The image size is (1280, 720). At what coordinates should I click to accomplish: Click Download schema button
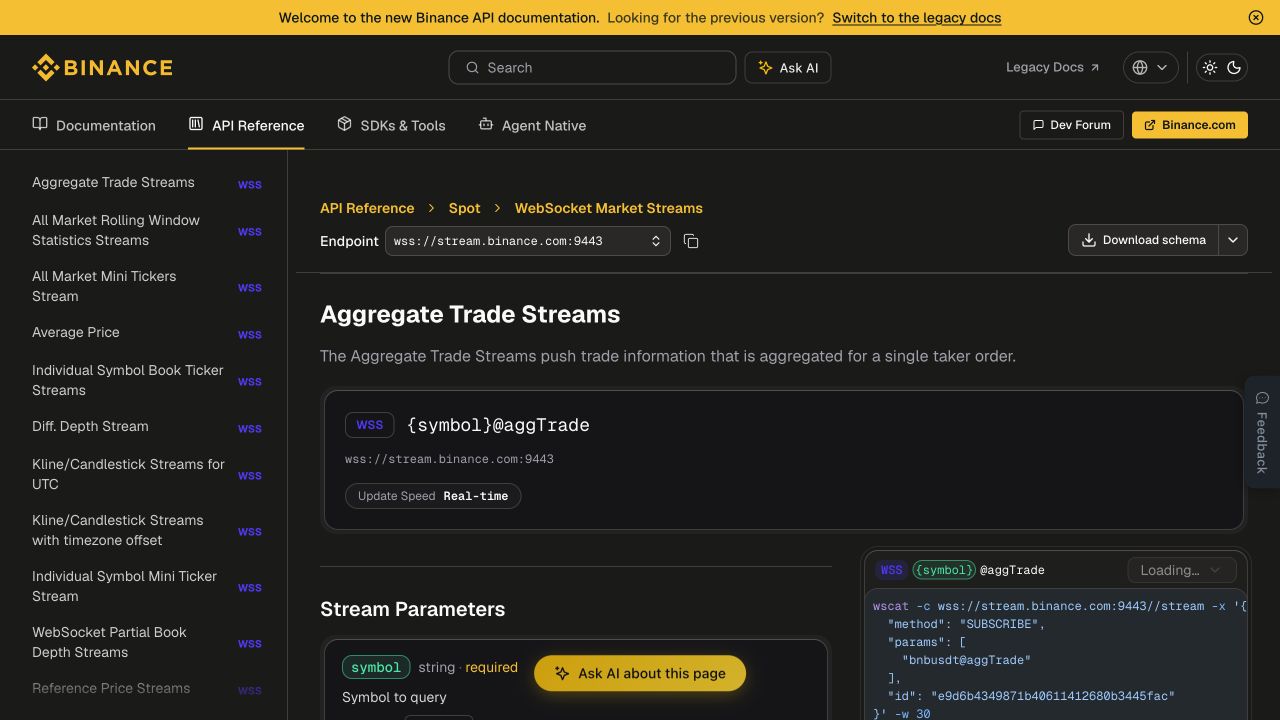point(1144,240)
